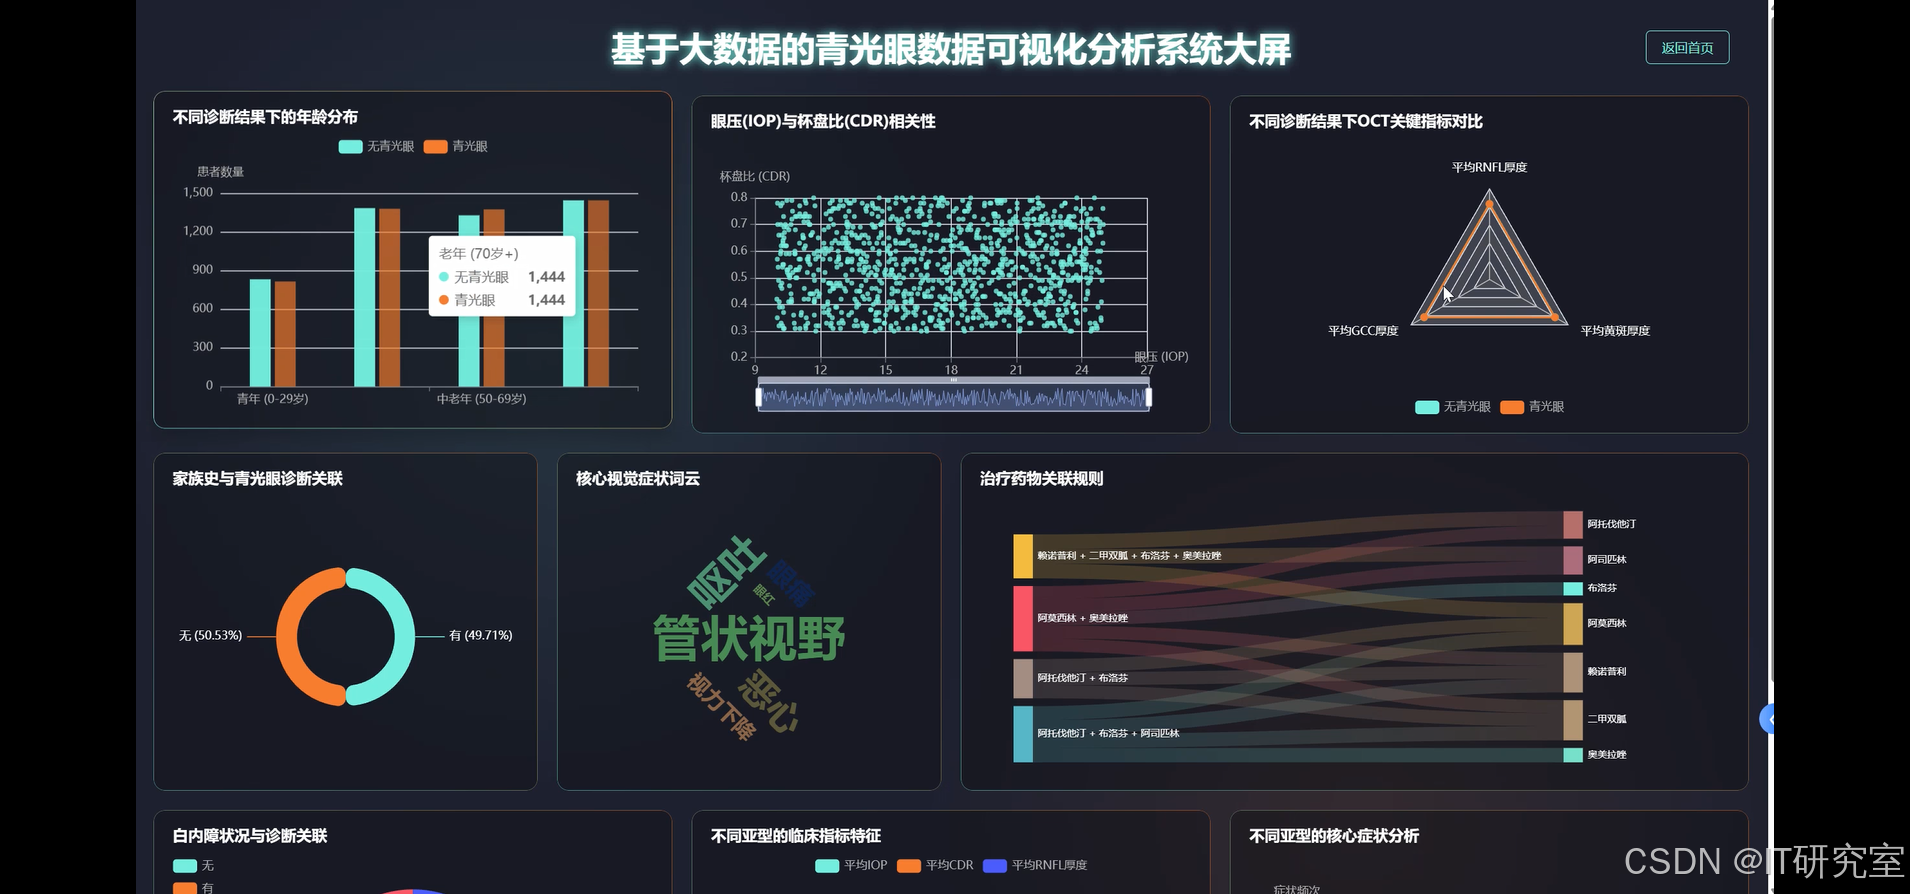This screenshot has width=1910, height=894.
Task: Click the 无 (50.53%) donut label
Action: [x=210, y=635]
